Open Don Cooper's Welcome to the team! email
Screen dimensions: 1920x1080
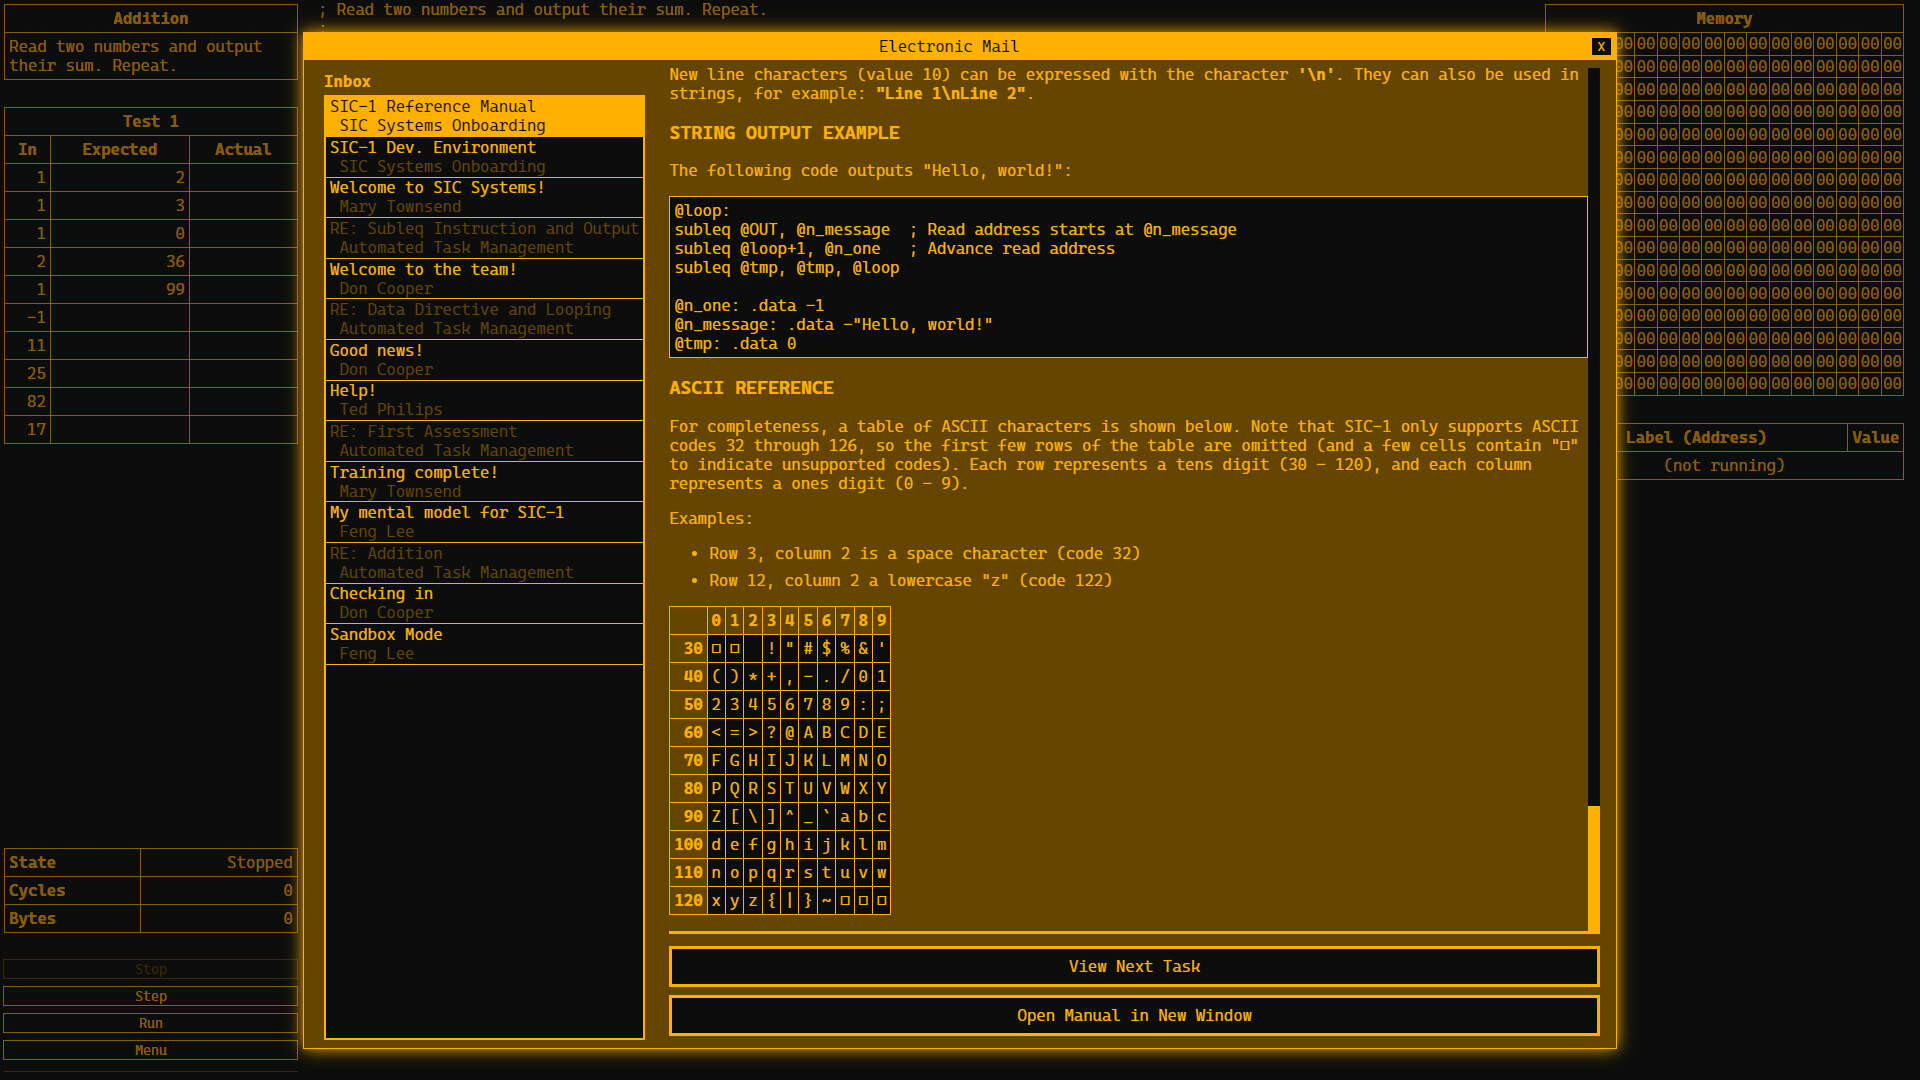pyautogui.click(x=483, y=278)
